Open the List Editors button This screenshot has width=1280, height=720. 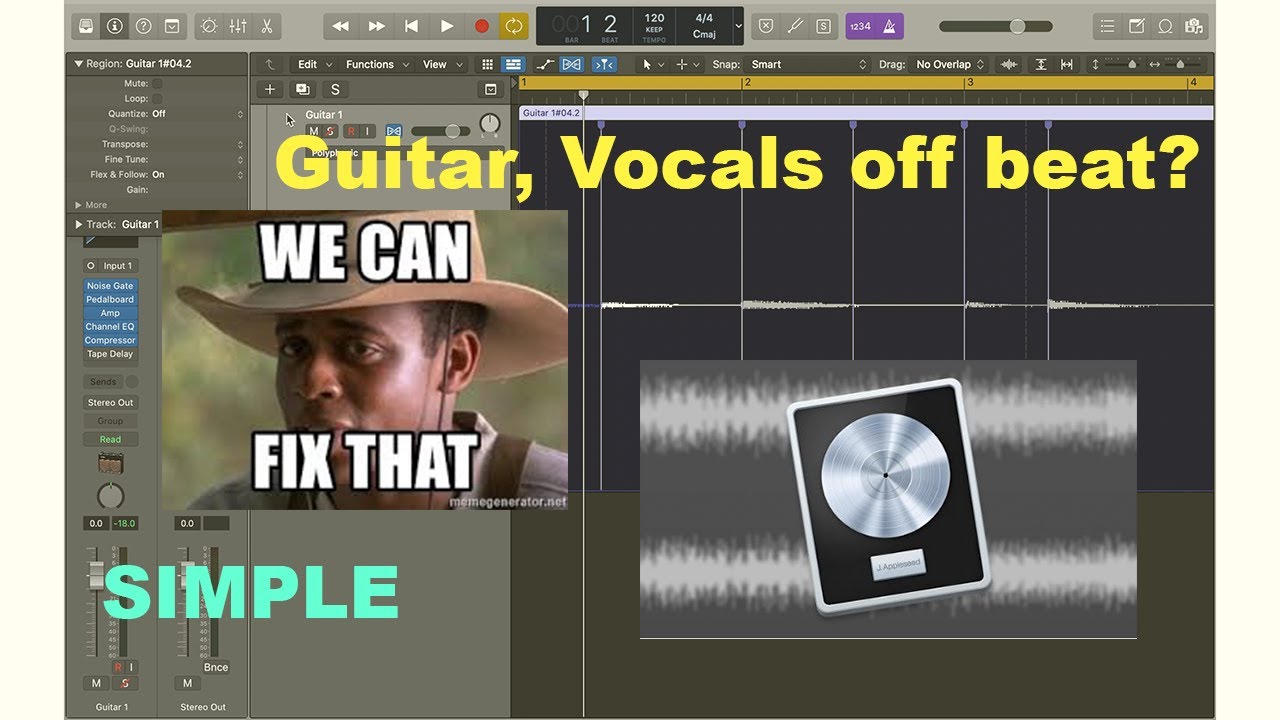coord(1107,26)
